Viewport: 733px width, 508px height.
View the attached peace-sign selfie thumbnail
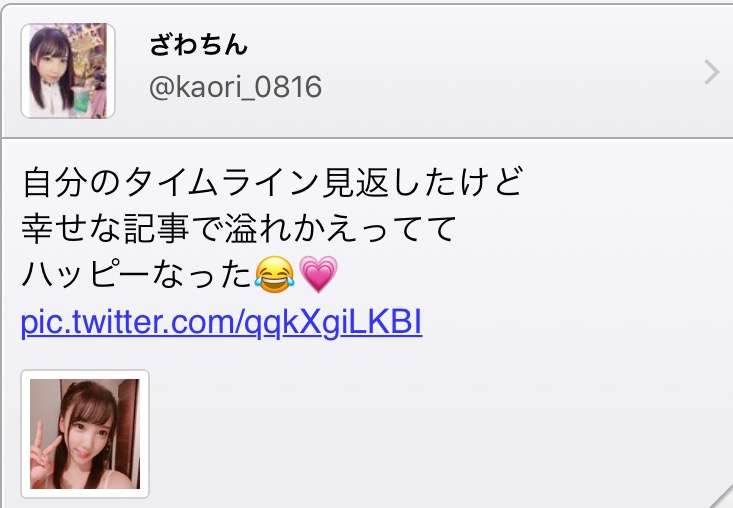85,434
